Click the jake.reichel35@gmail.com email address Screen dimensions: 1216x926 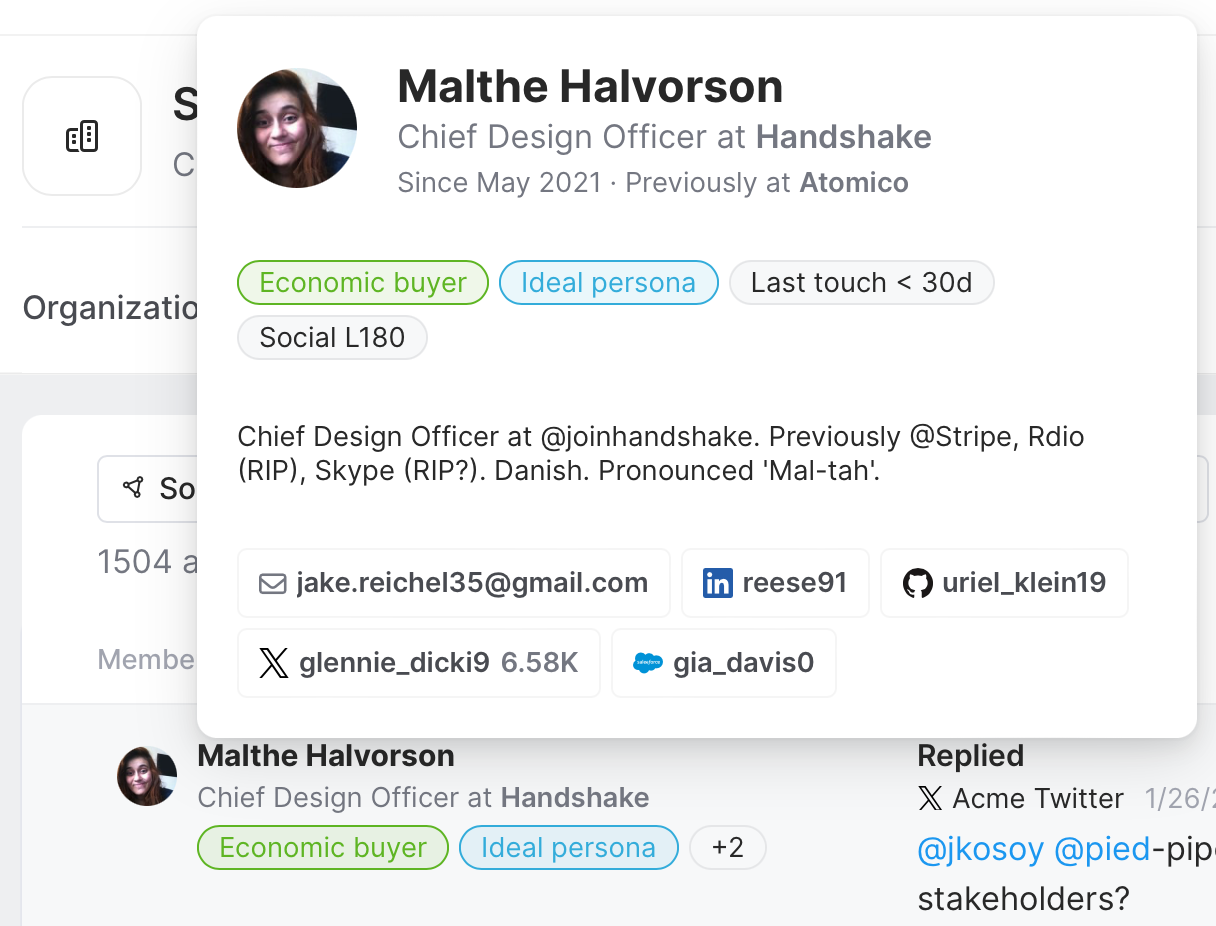pos(472,583)
